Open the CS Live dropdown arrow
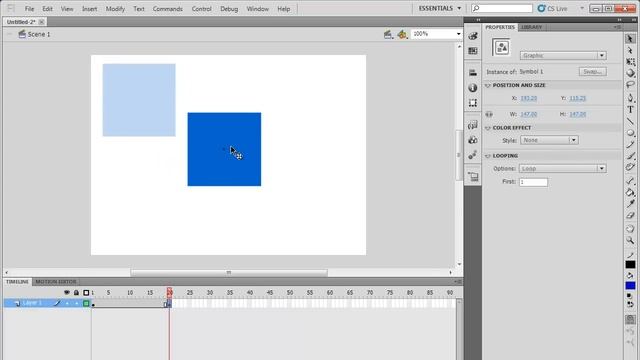 (x=582, y=8)
